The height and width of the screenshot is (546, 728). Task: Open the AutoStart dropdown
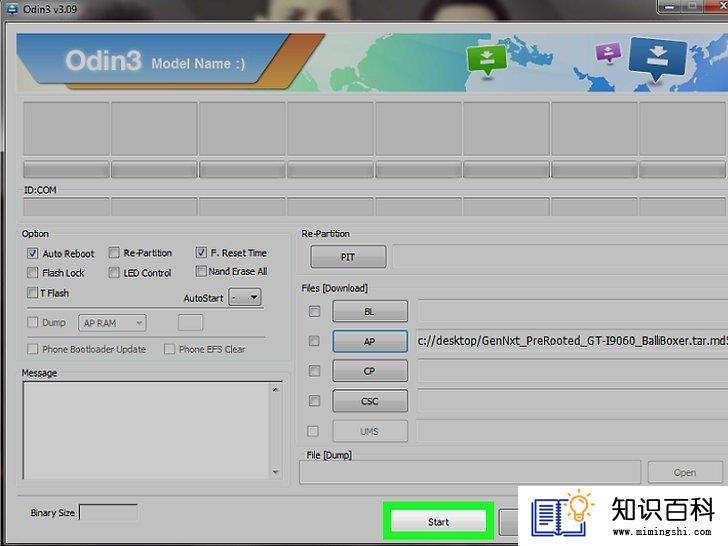tap(246, 297)
